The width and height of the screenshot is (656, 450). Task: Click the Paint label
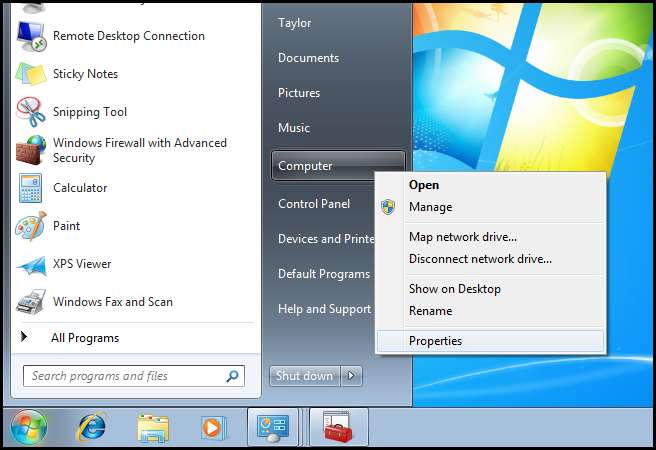pos(66,226)
